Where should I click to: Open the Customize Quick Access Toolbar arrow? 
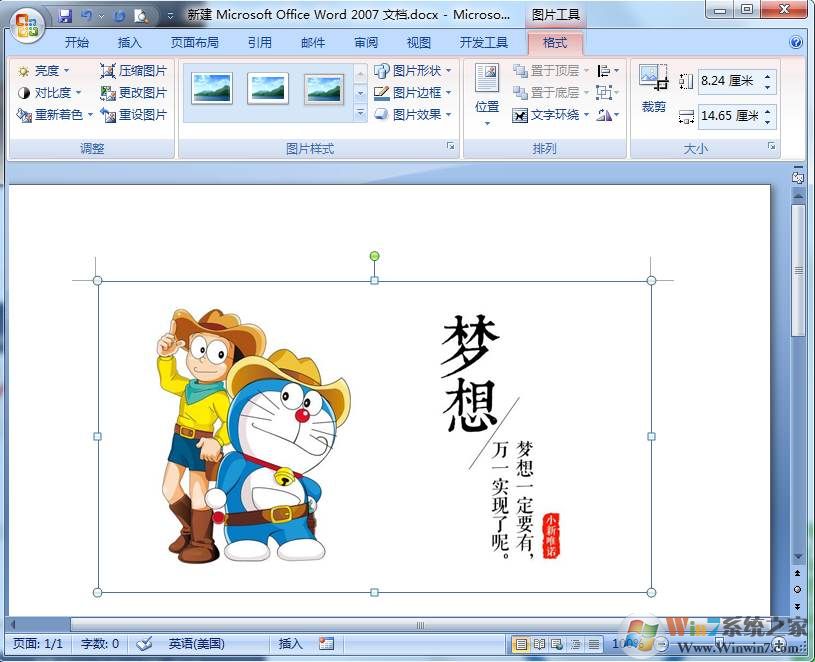tap(170, 17)
